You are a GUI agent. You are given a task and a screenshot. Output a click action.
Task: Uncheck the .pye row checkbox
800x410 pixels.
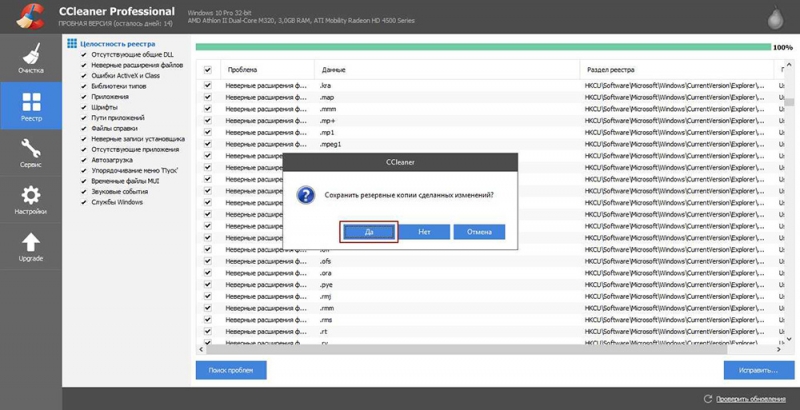pos(208,285)
